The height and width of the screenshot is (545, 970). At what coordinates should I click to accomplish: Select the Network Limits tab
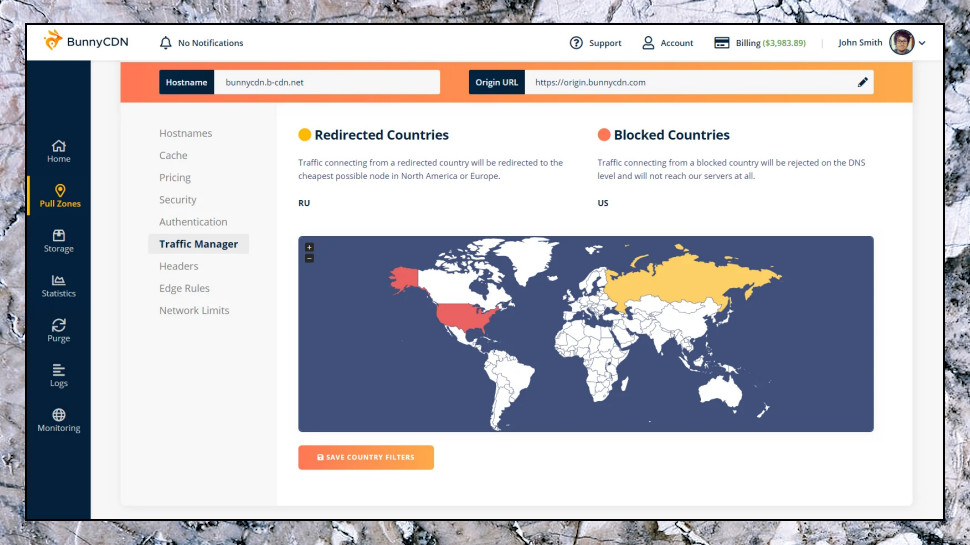194,311
